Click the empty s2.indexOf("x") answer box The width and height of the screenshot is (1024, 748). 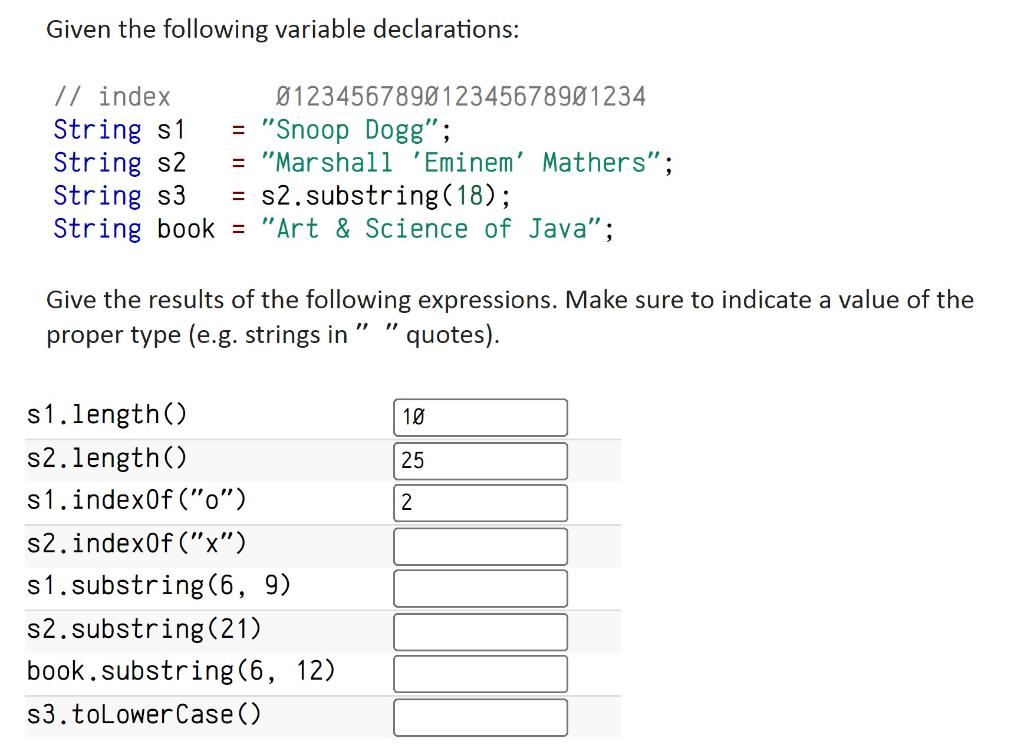point(480,546)
